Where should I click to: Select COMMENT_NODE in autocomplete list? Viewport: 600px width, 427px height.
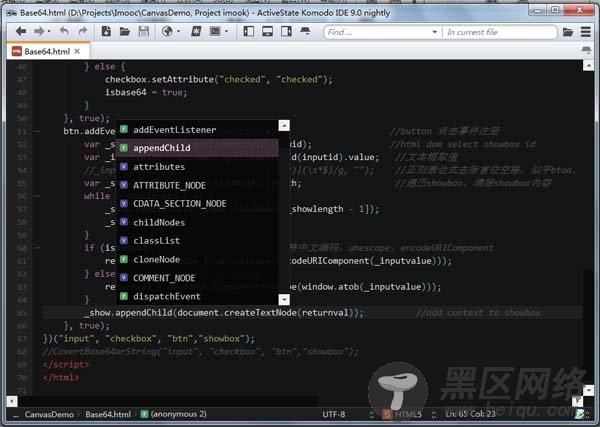(197, 278)
